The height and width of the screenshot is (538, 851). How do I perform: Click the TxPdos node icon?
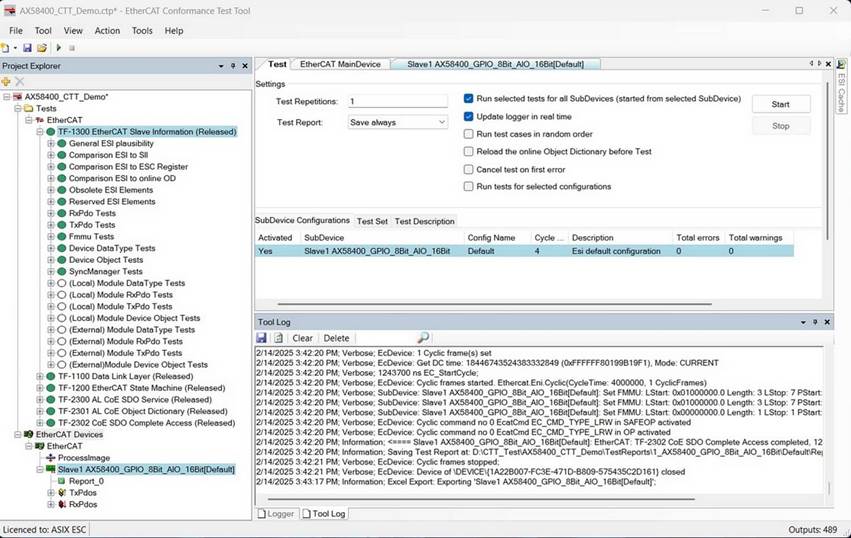click(x=62, y=492)
